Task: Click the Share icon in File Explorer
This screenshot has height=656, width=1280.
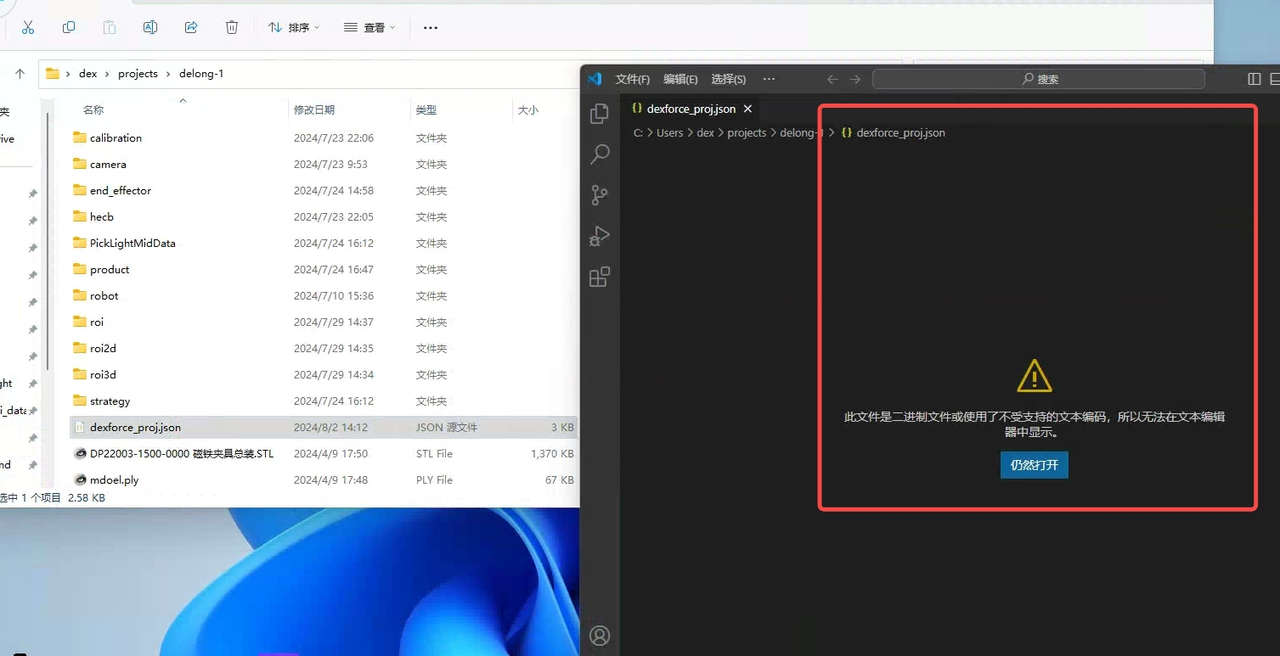Action: point(191,27)
